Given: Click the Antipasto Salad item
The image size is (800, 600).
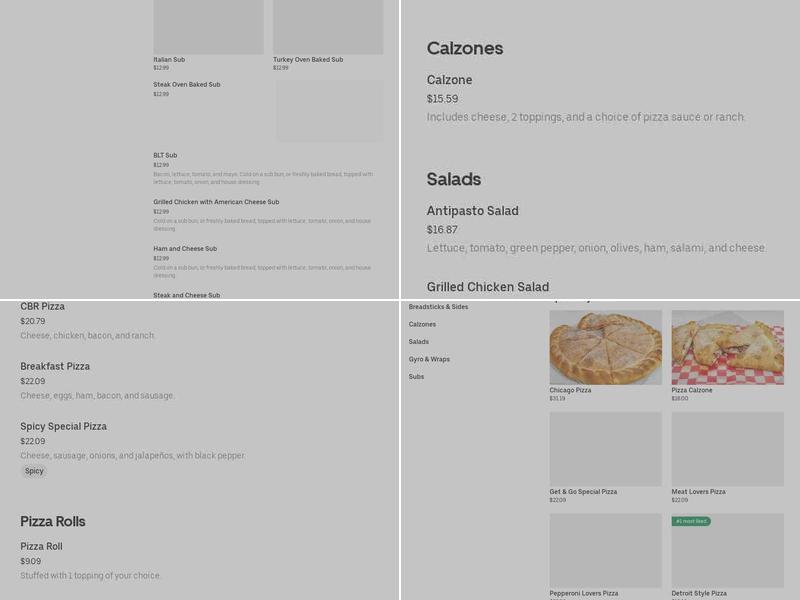Looking at the screenshot, I should click(472, 211).
